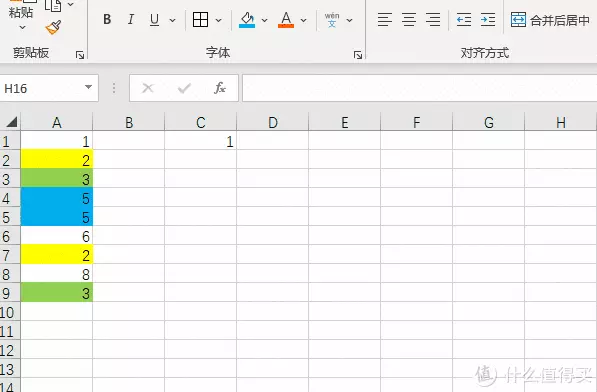Increase indent of cell content
597x392 pixels.
tap(488, 19)
